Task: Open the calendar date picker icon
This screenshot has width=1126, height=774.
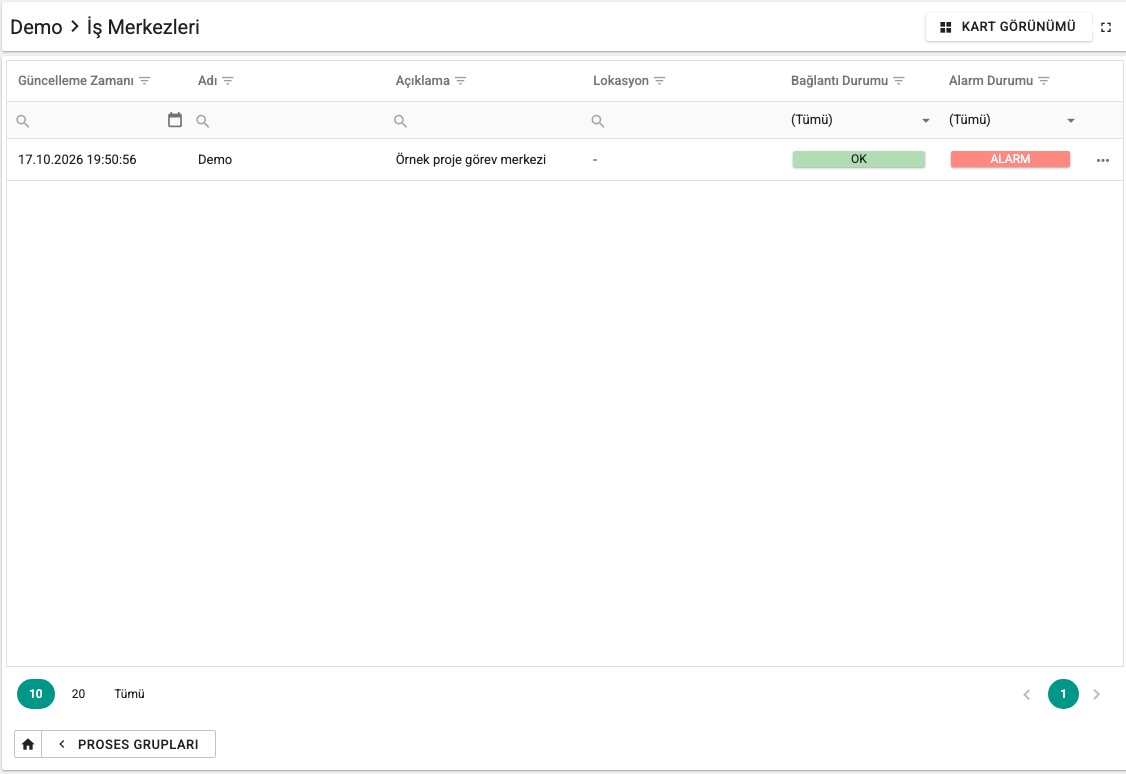Action: pyautogui.click(x=175, y=120)
